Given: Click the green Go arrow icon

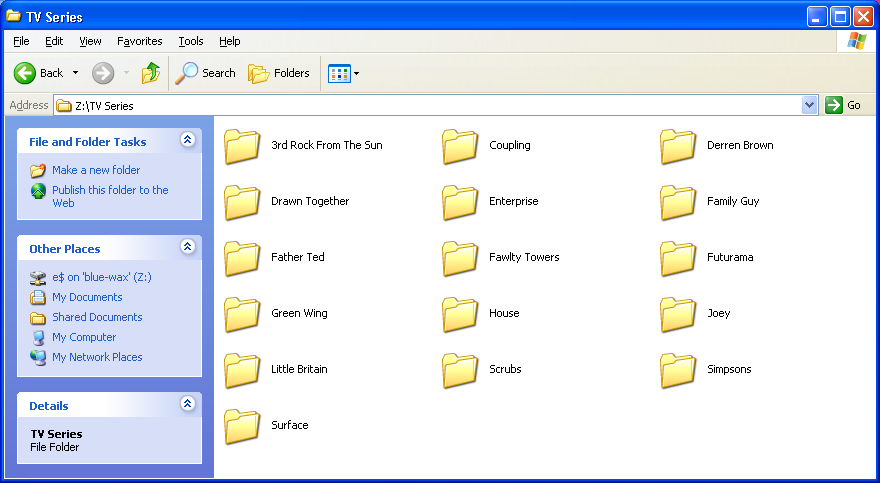Looking at the screenshot, I should coord(834,105).
